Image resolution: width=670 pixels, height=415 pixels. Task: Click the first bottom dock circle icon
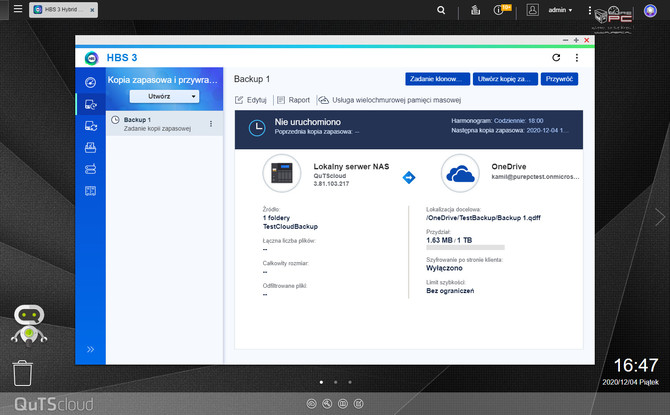(x=311, y=403)
